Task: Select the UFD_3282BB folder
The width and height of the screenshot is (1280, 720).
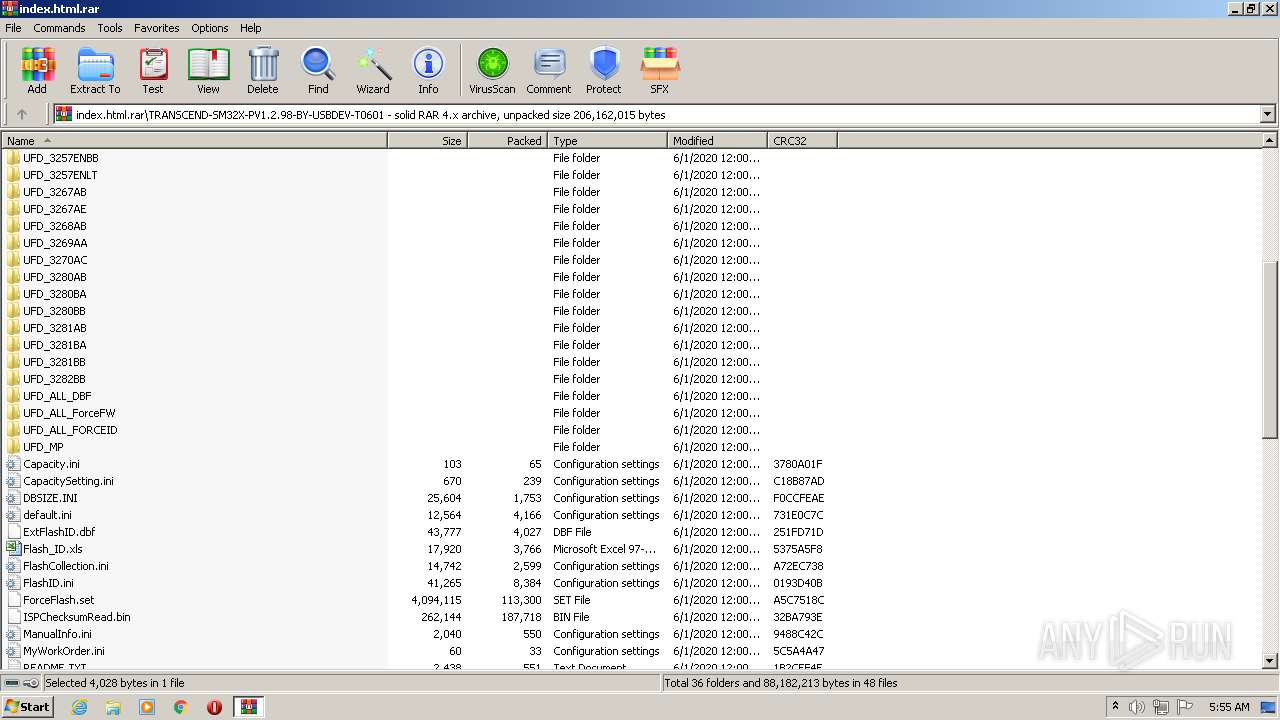Action: 55,379
